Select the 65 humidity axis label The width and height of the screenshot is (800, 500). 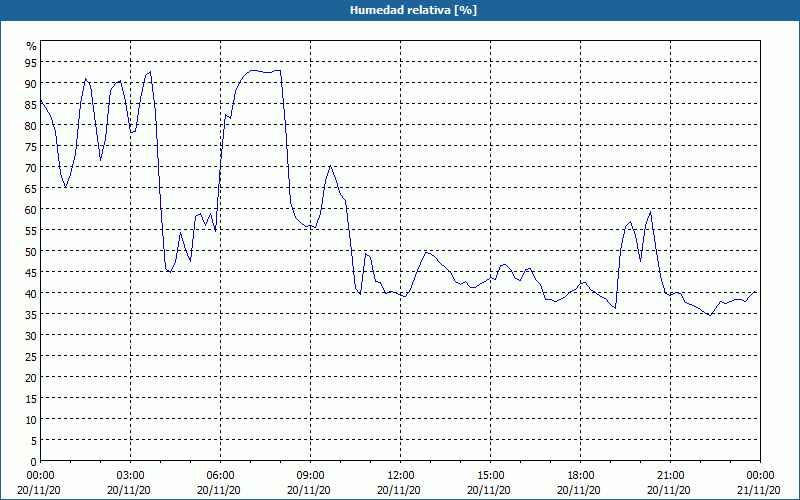point(31,188)
